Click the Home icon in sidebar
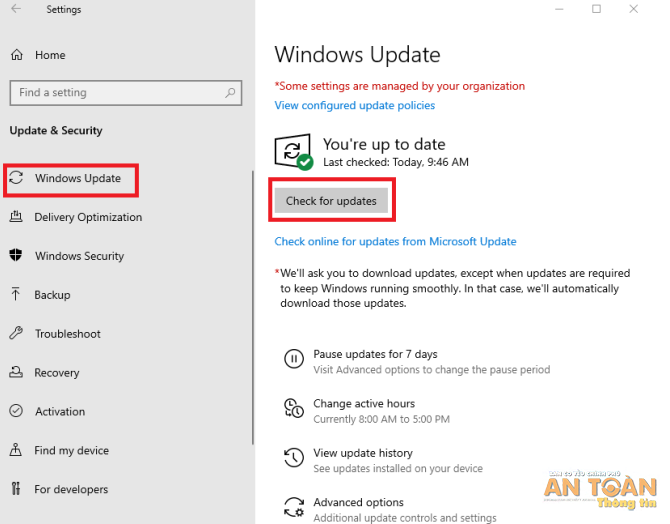Viewport: 670px width, 524px height. pos(16,55)
